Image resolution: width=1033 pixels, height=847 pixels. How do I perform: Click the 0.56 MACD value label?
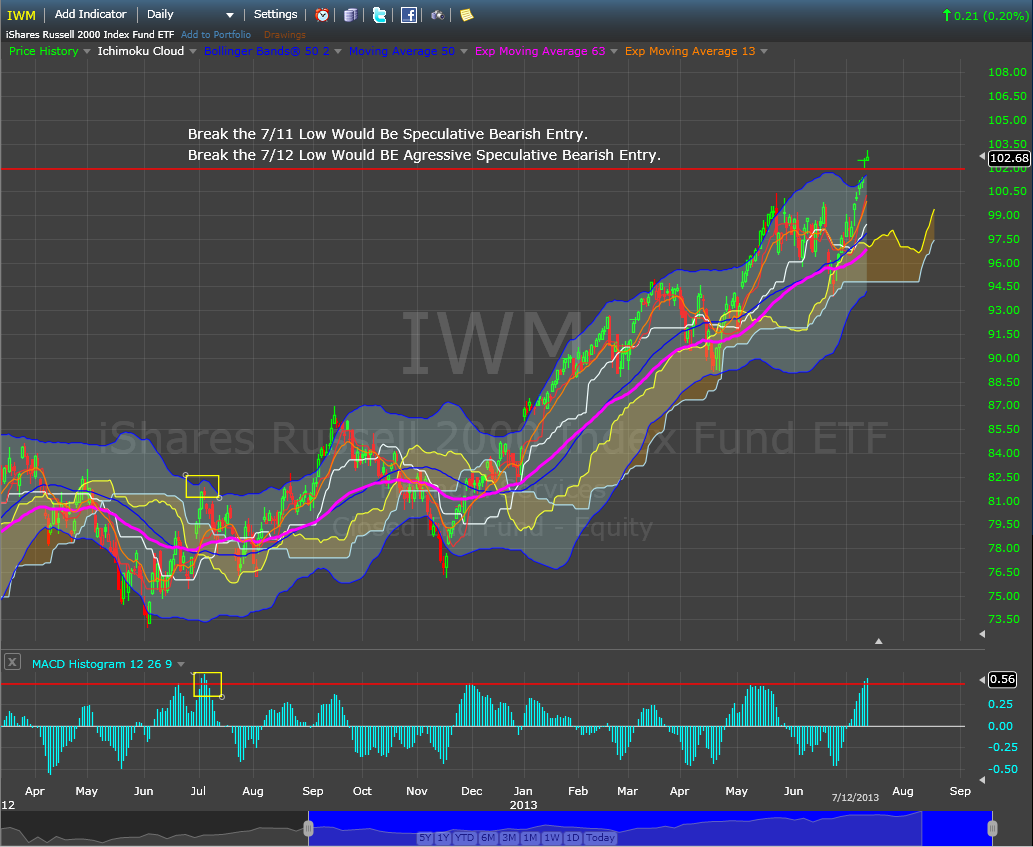tap(1003, 679)
